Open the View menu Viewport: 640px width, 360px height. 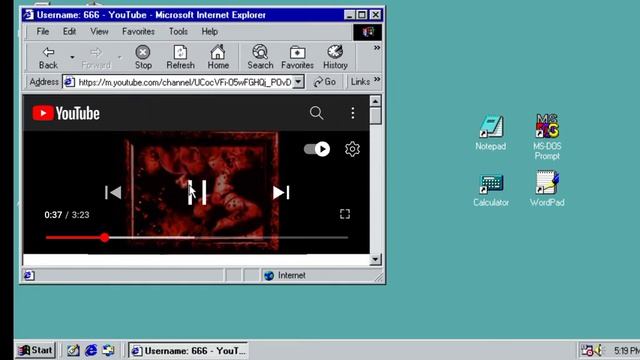(99, 31)
